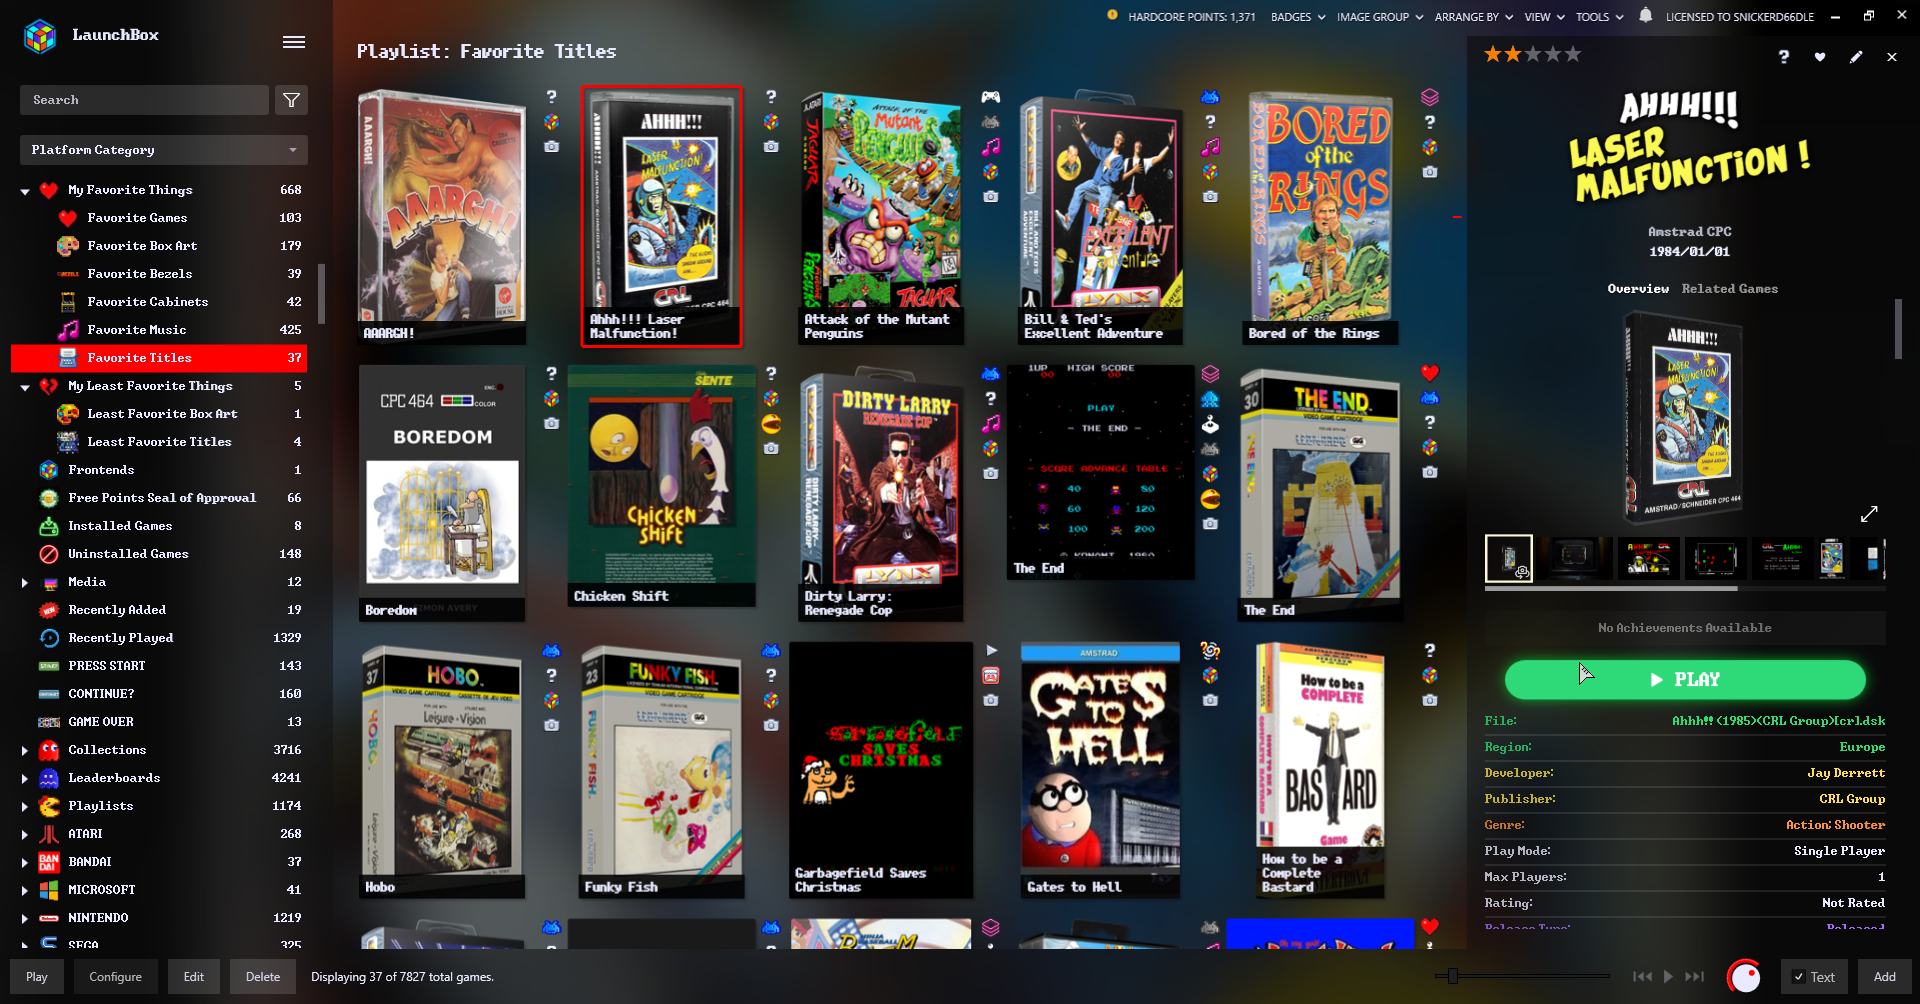
Task: Edit game with the pencil icon
Action: pos(1856,57)
